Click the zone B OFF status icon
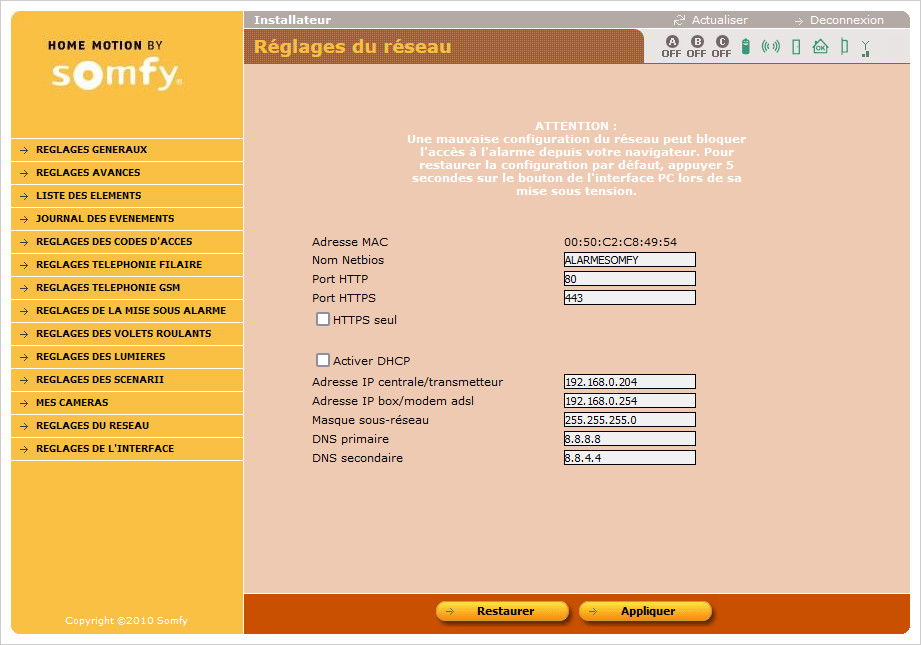 click(696, 46)
